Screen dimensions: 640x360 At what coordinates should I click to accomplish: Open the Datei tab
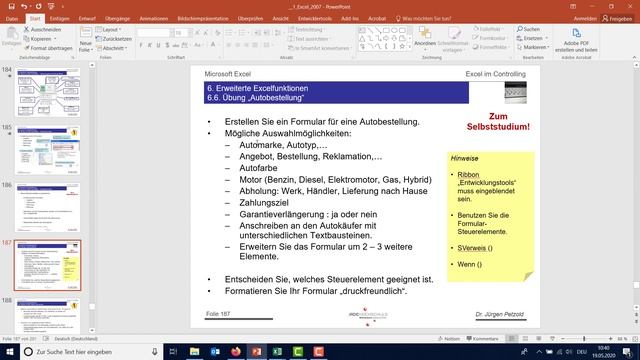(x=12, y=19)
